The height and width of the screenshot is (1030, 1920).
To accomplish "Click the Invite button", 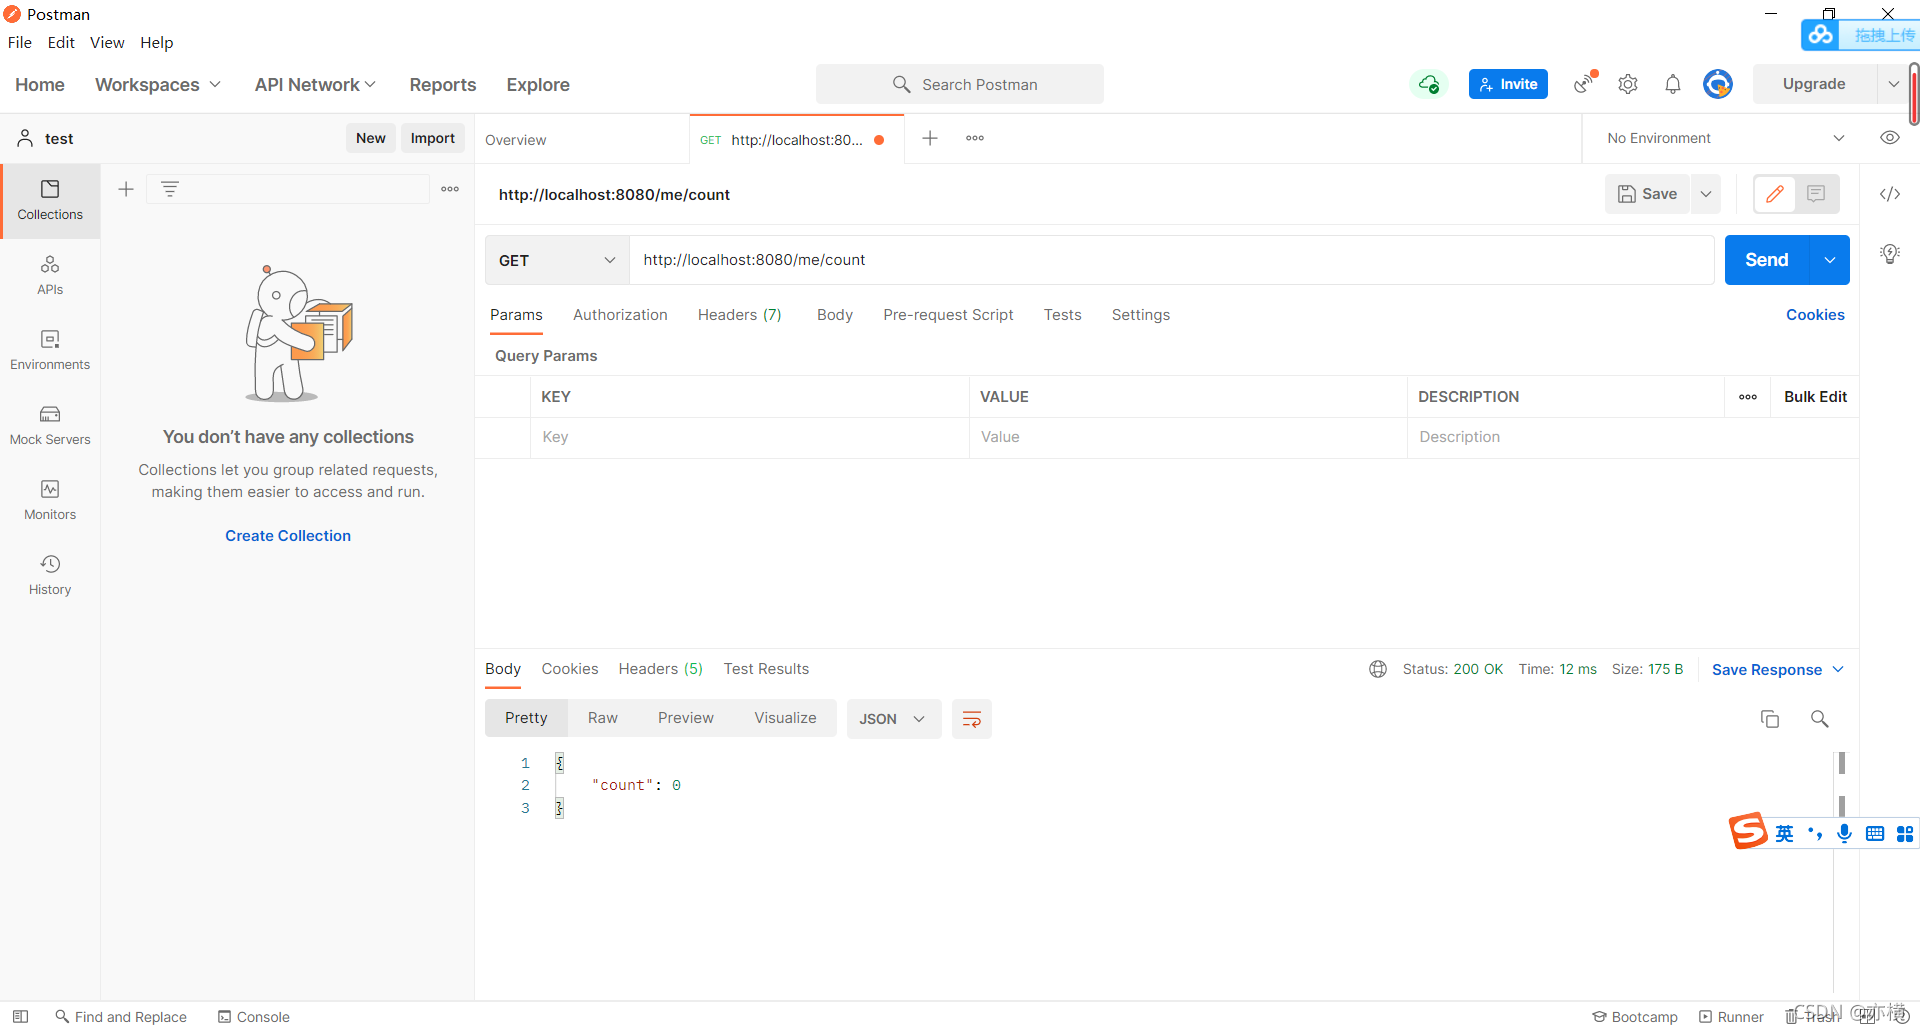I will [1508, 84].
